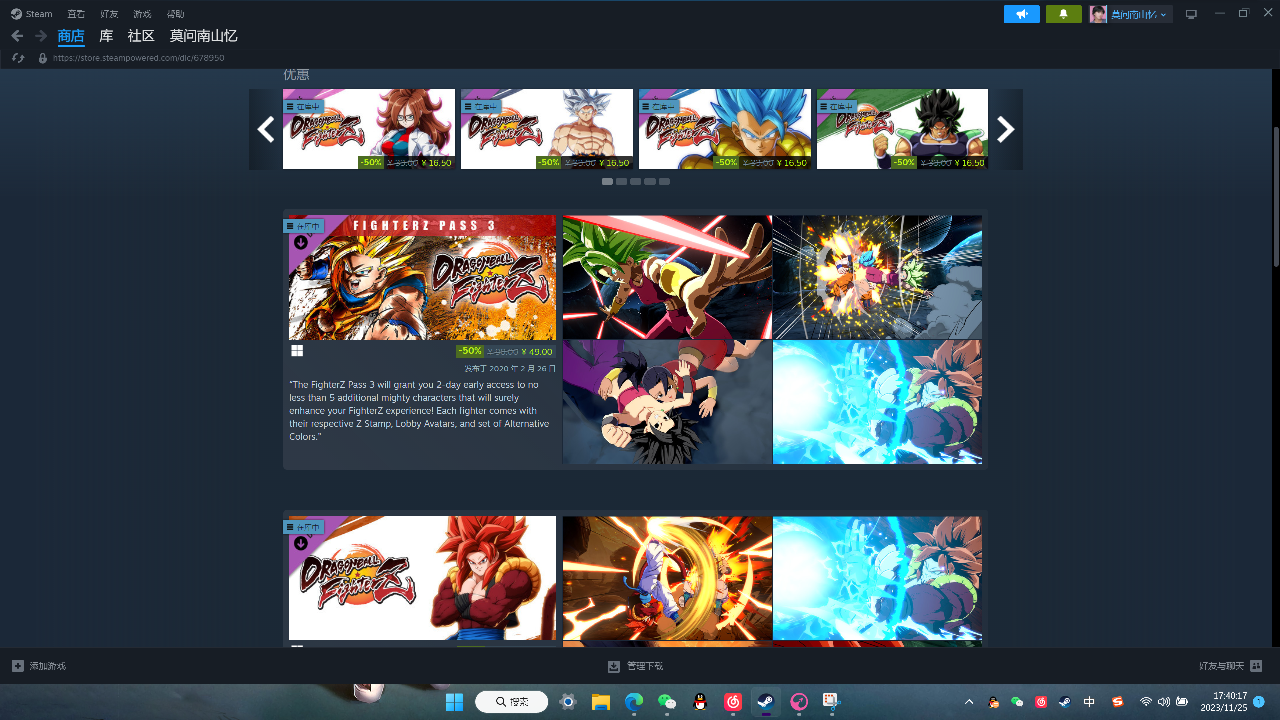Image resolution: width=1280 pixels, height=720 pixels.
Task: Select the third carousel page dot
Action: pos(635,182)
